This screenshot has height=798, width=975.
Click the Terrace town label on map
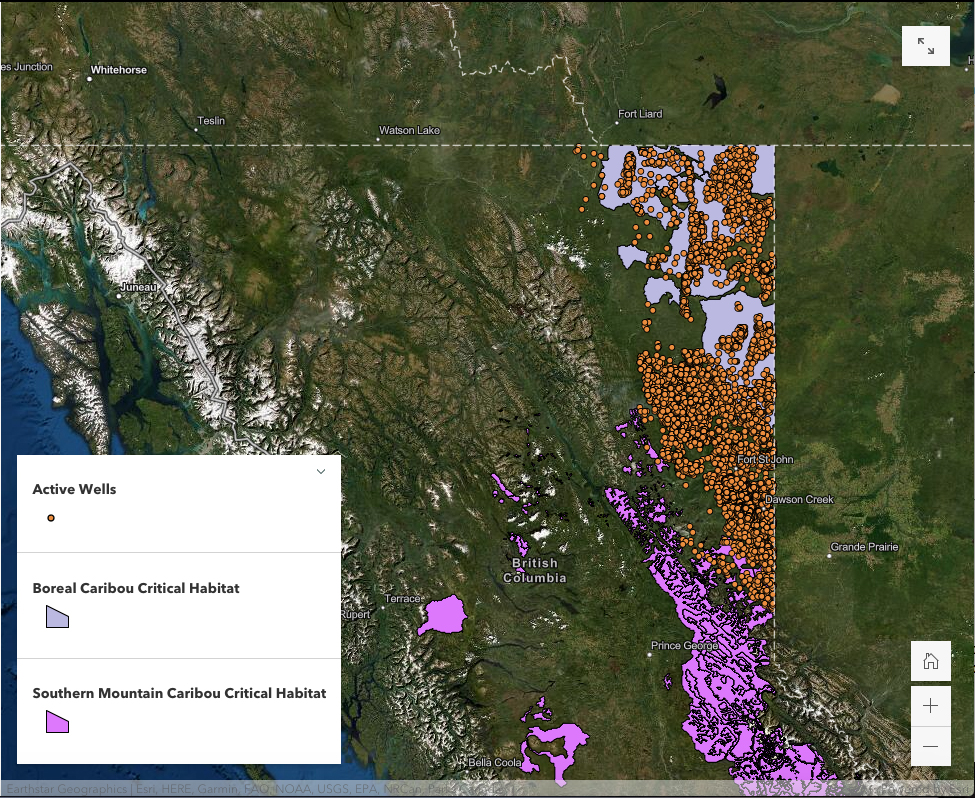[401, 598]
